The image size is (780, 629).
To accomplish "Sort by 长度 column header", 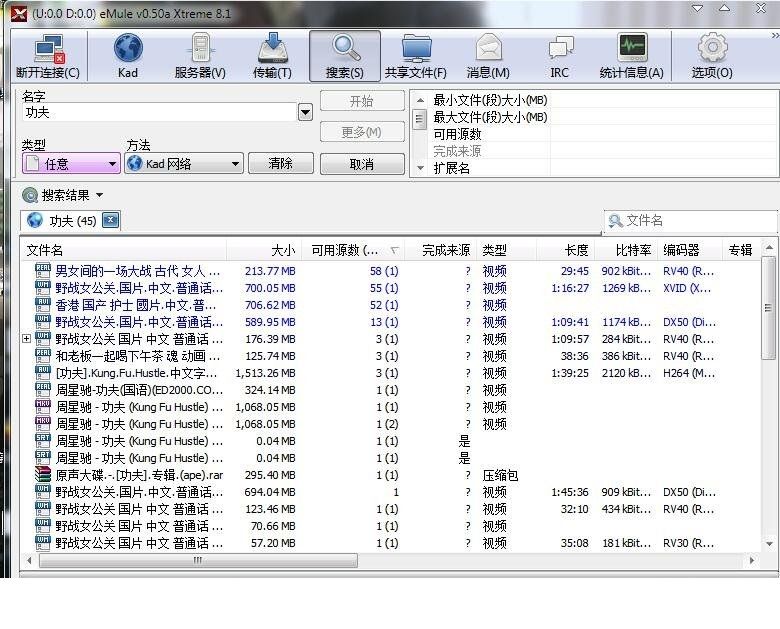I will 566,250.
